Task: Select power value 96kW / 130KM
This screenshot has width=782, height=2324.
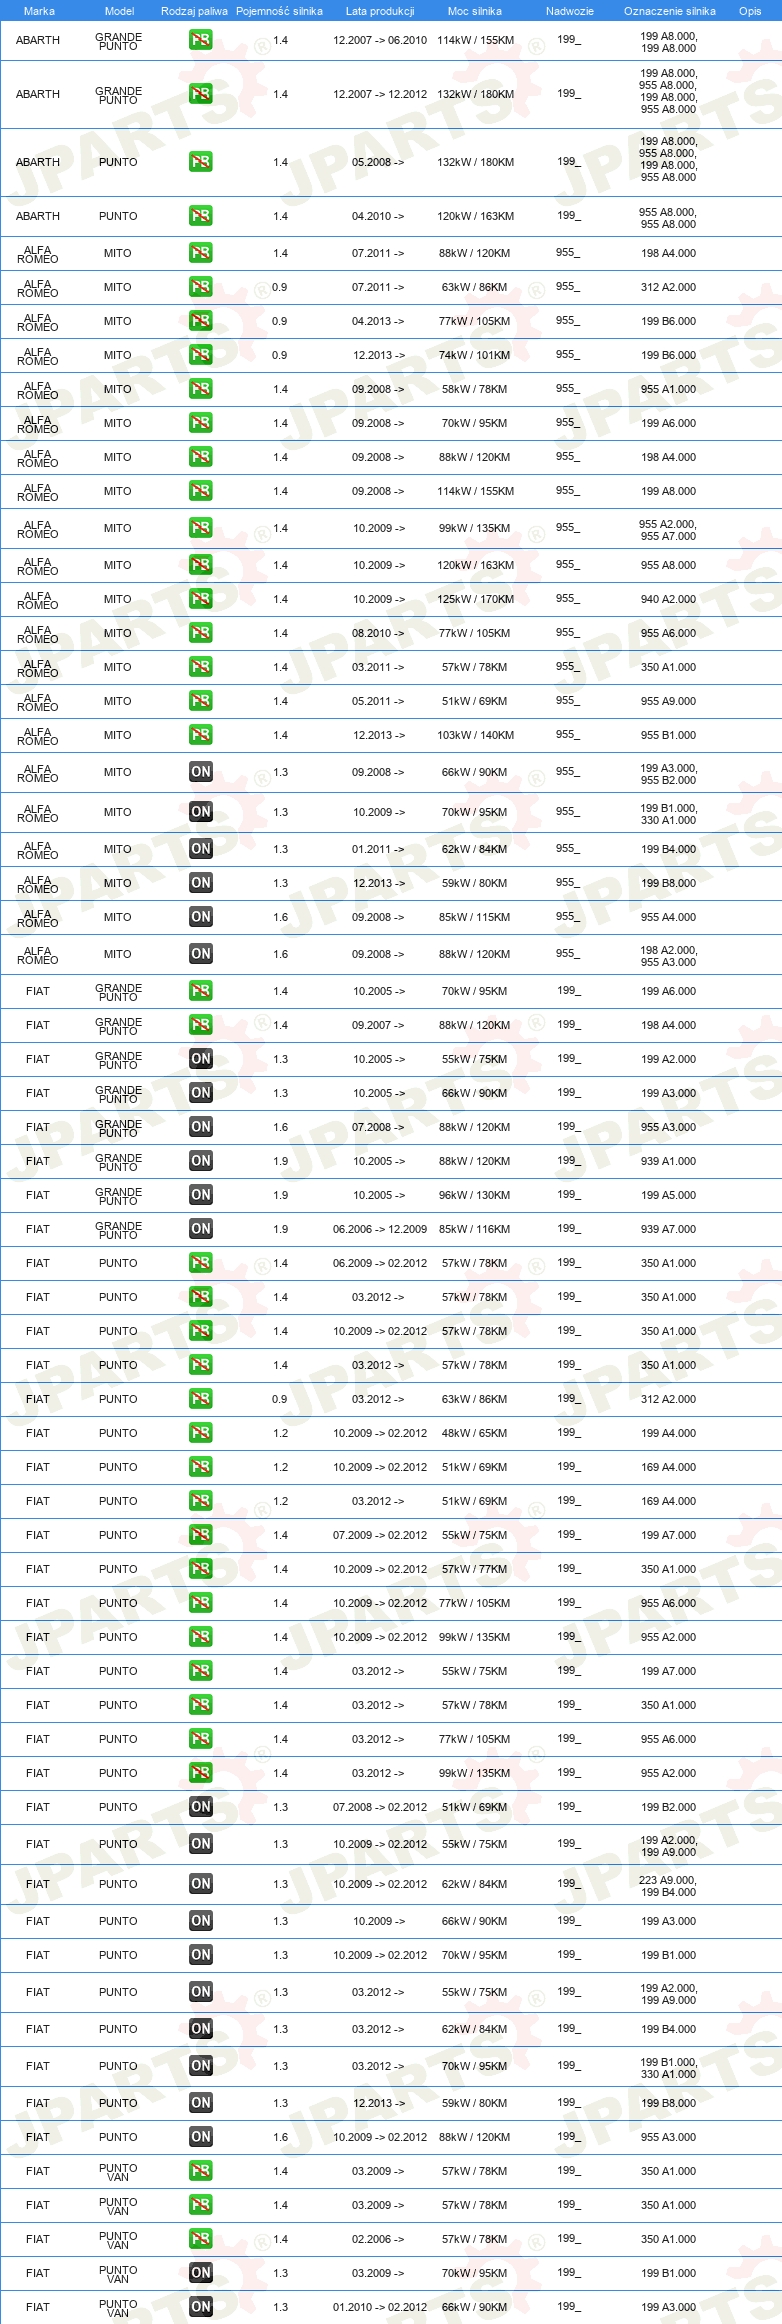Action: point(475,1195)
